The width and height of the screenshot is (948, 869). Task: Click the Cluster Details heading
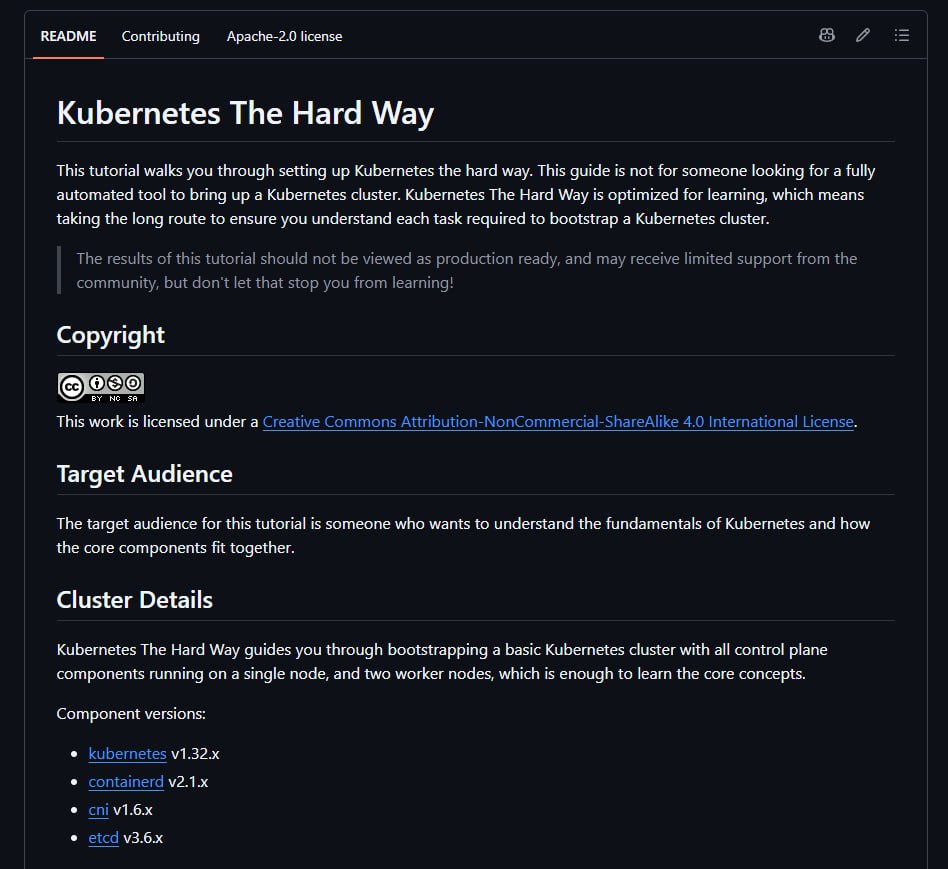click(x=135, y=599)
